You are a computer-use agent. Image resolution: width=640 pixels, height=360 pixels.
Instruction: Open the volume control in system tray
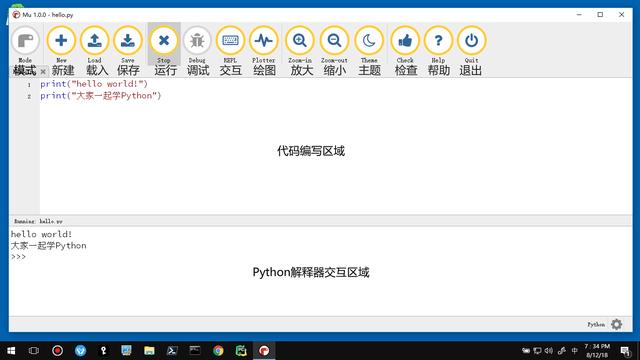(549, 351)
